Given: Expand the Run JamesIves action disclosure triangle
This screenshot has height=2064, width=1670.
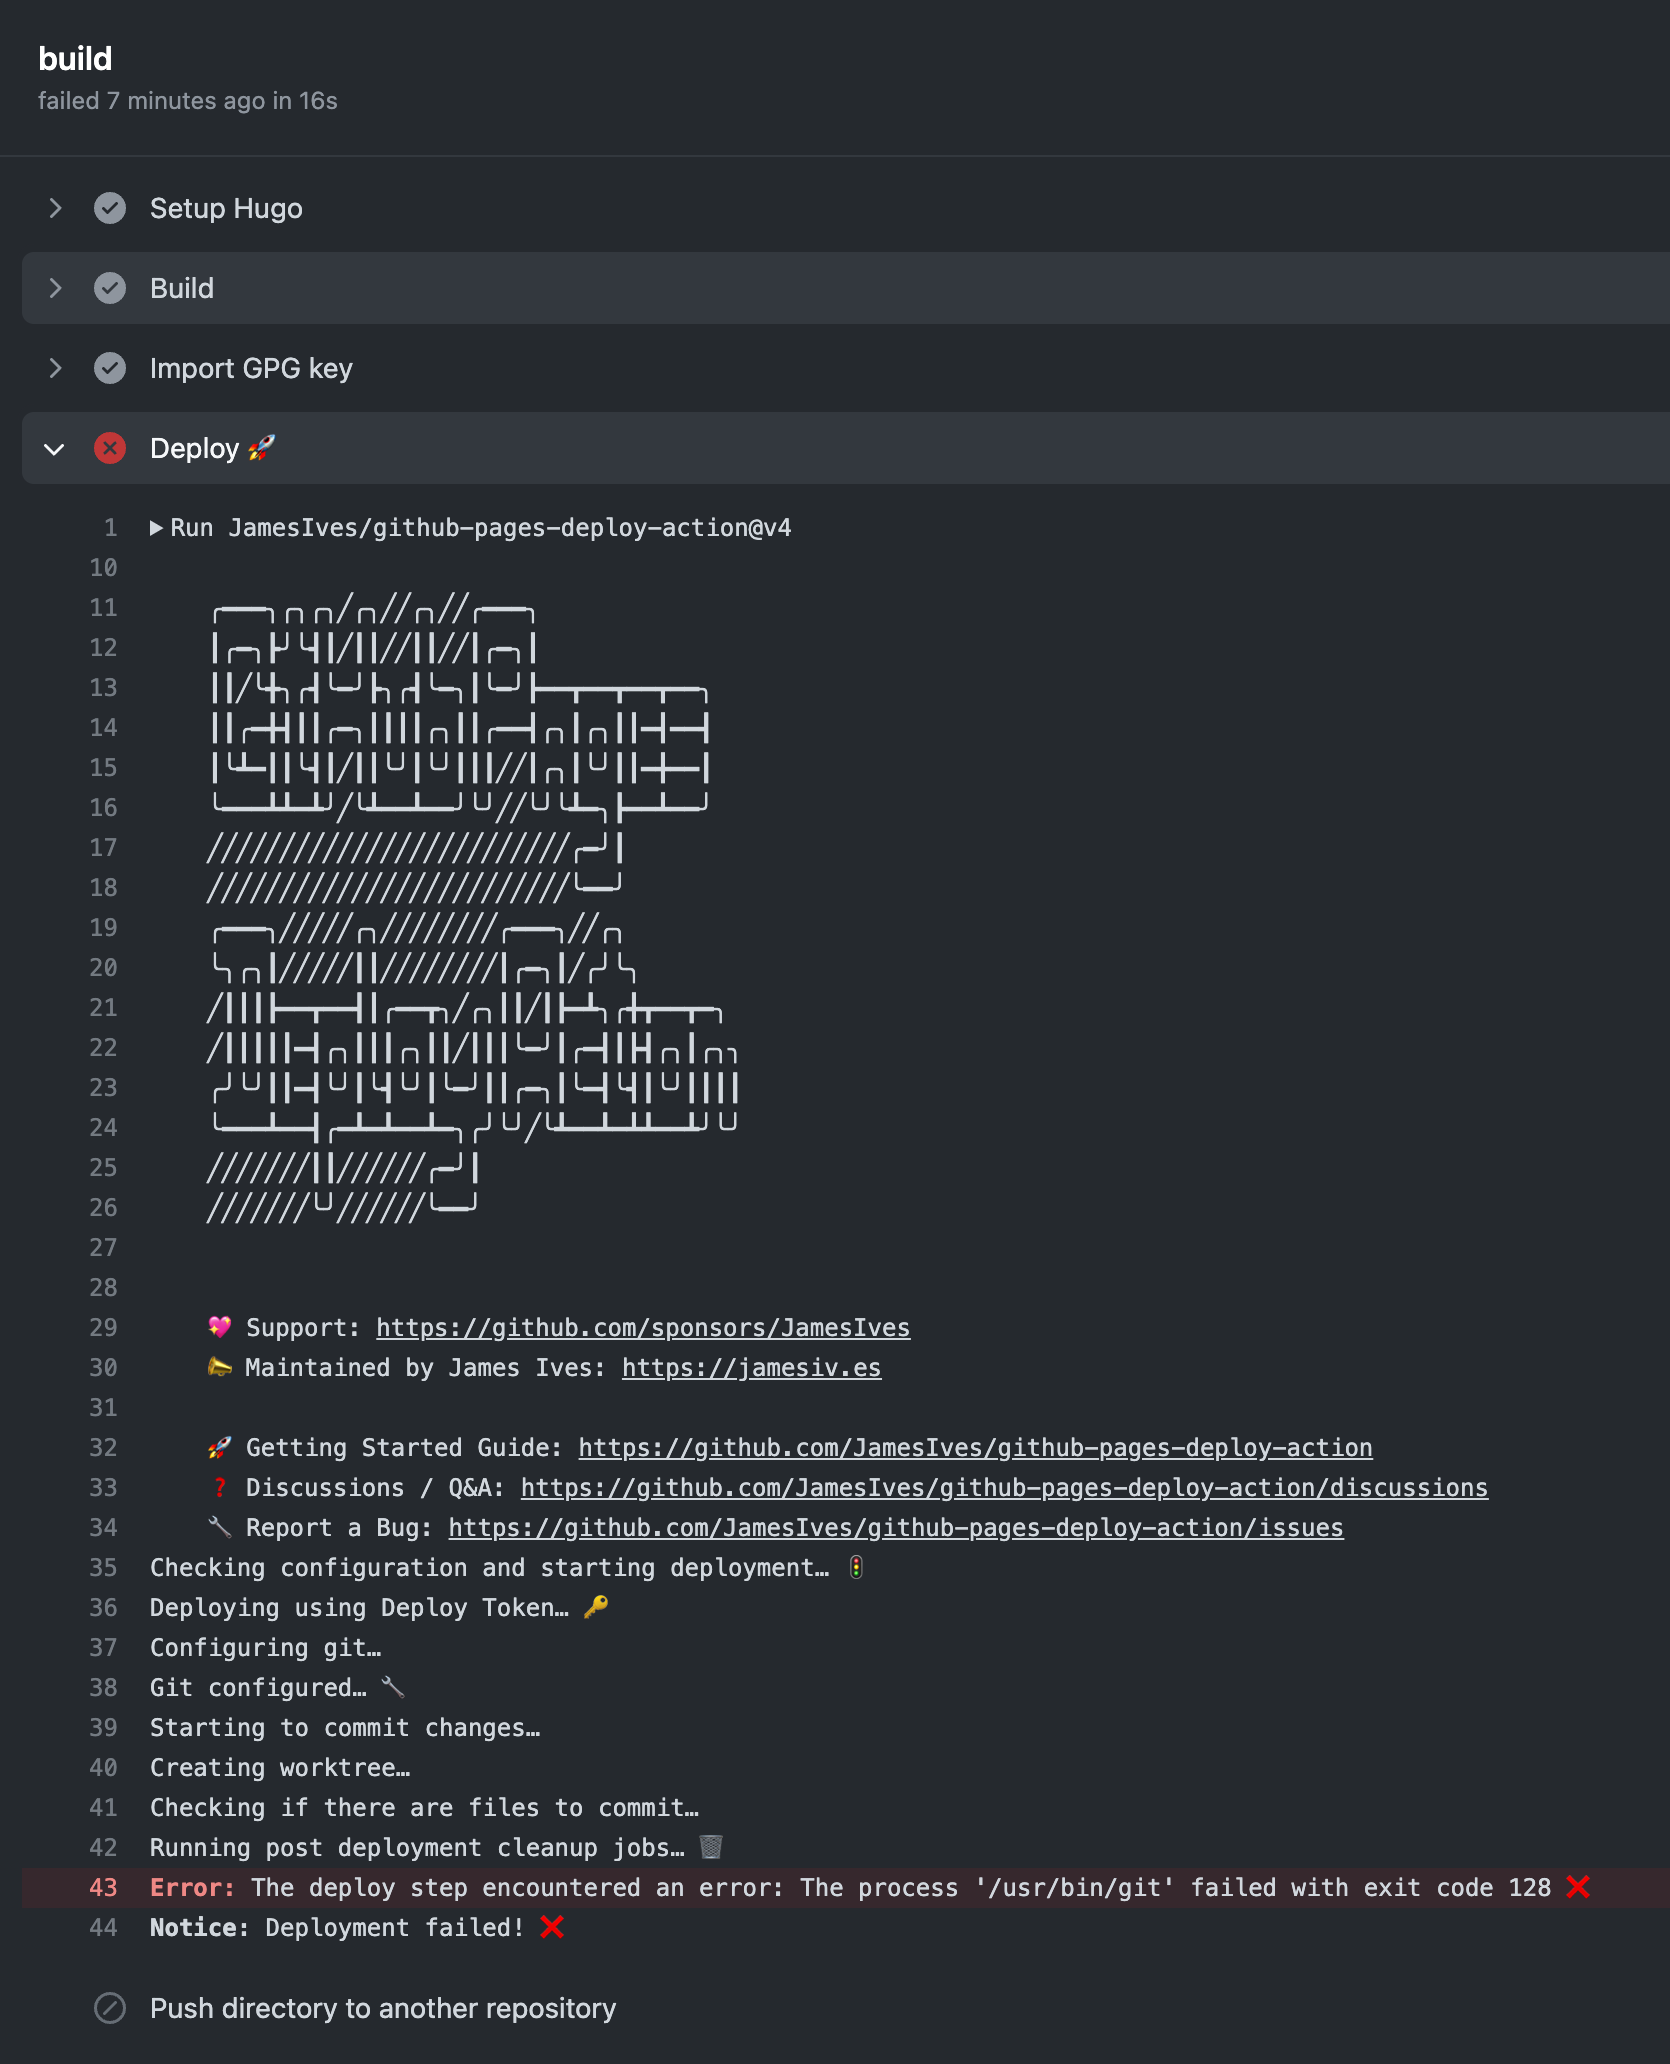Looking at the screenshot, I should [x=156, y=528].
